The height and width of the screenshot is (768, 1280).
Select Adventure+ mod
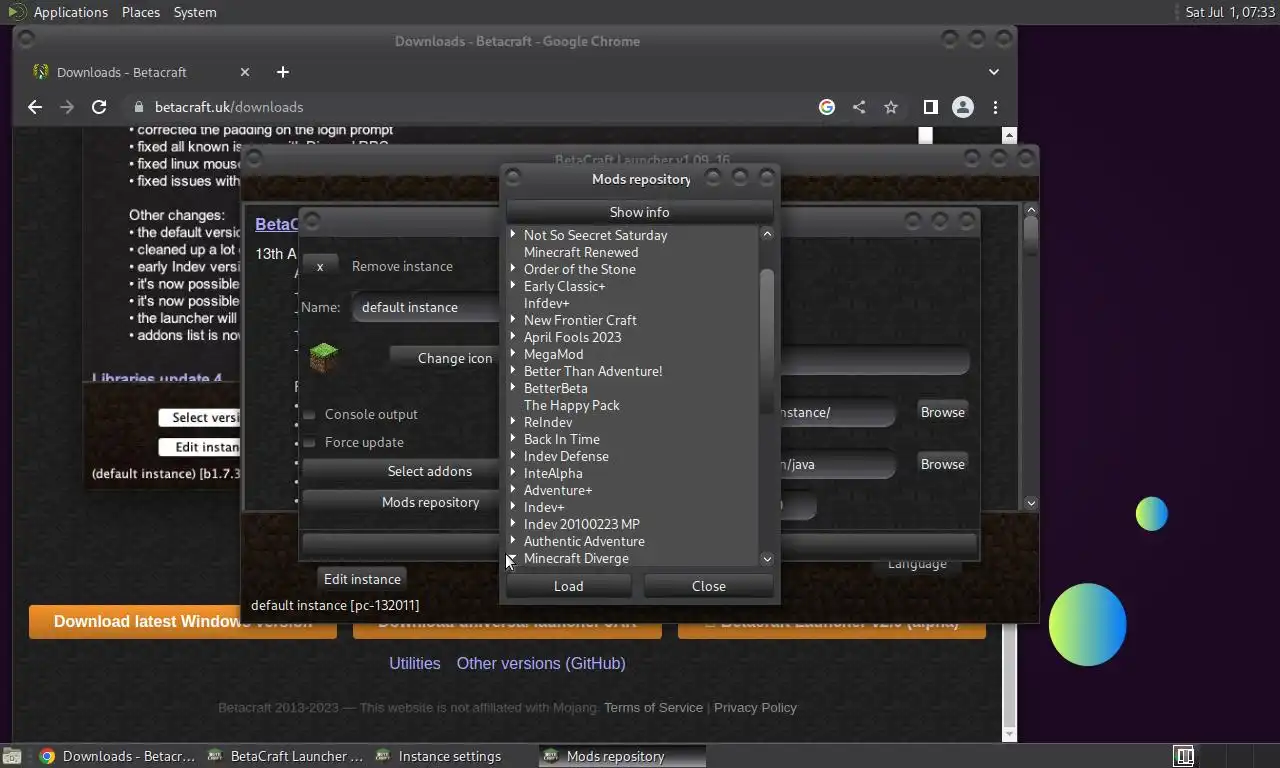pos(558,490)
